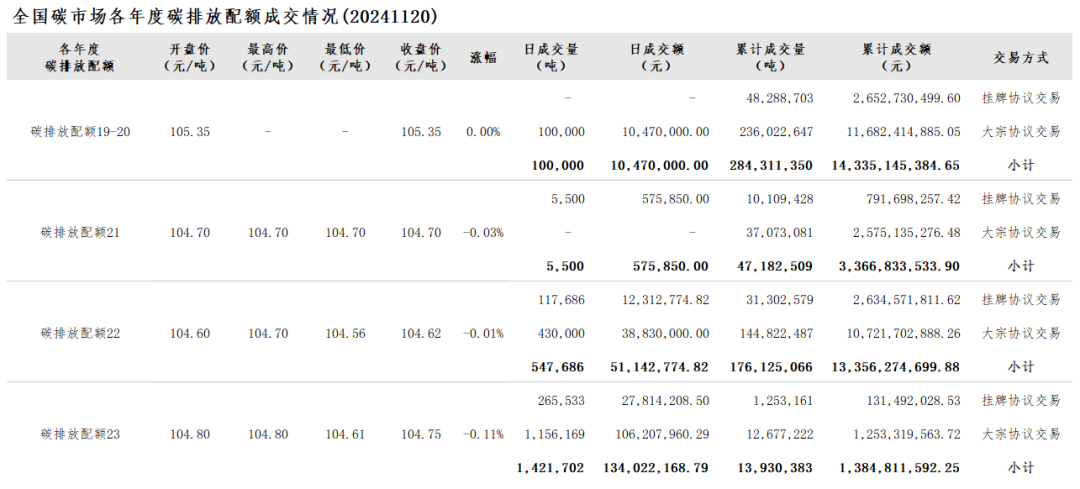
Task: Select the 开盘价 column header
Action: coord(190,57)
